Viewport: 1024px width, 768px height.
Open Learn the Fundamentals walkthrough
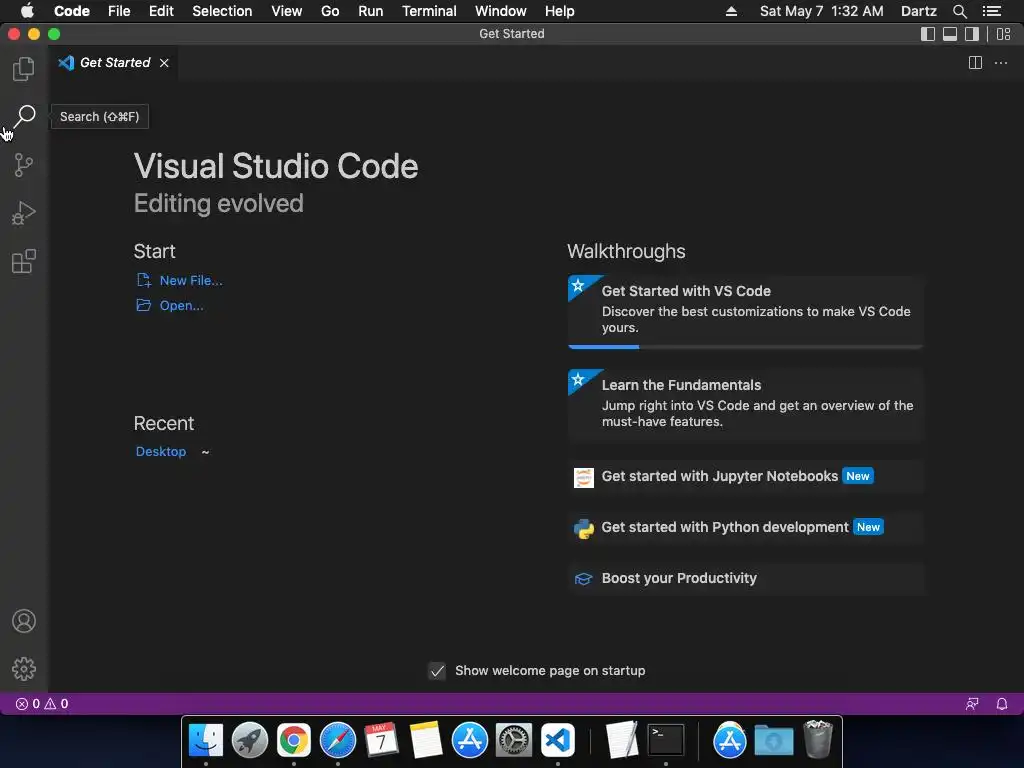point(745,405)
